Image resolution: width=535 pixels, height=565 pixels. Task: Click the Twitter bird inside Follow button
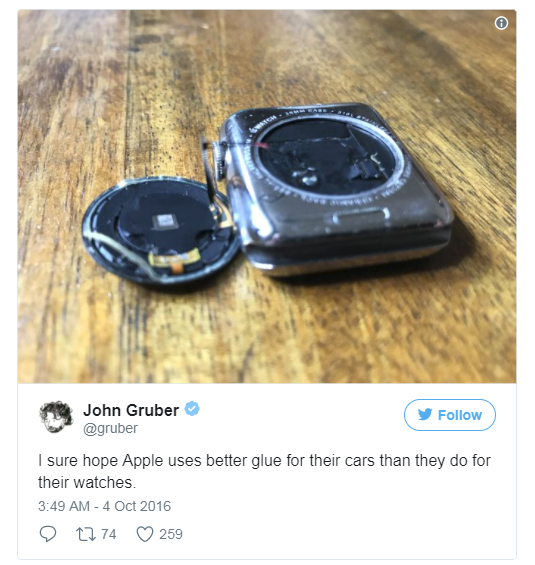tap(425, 414)
